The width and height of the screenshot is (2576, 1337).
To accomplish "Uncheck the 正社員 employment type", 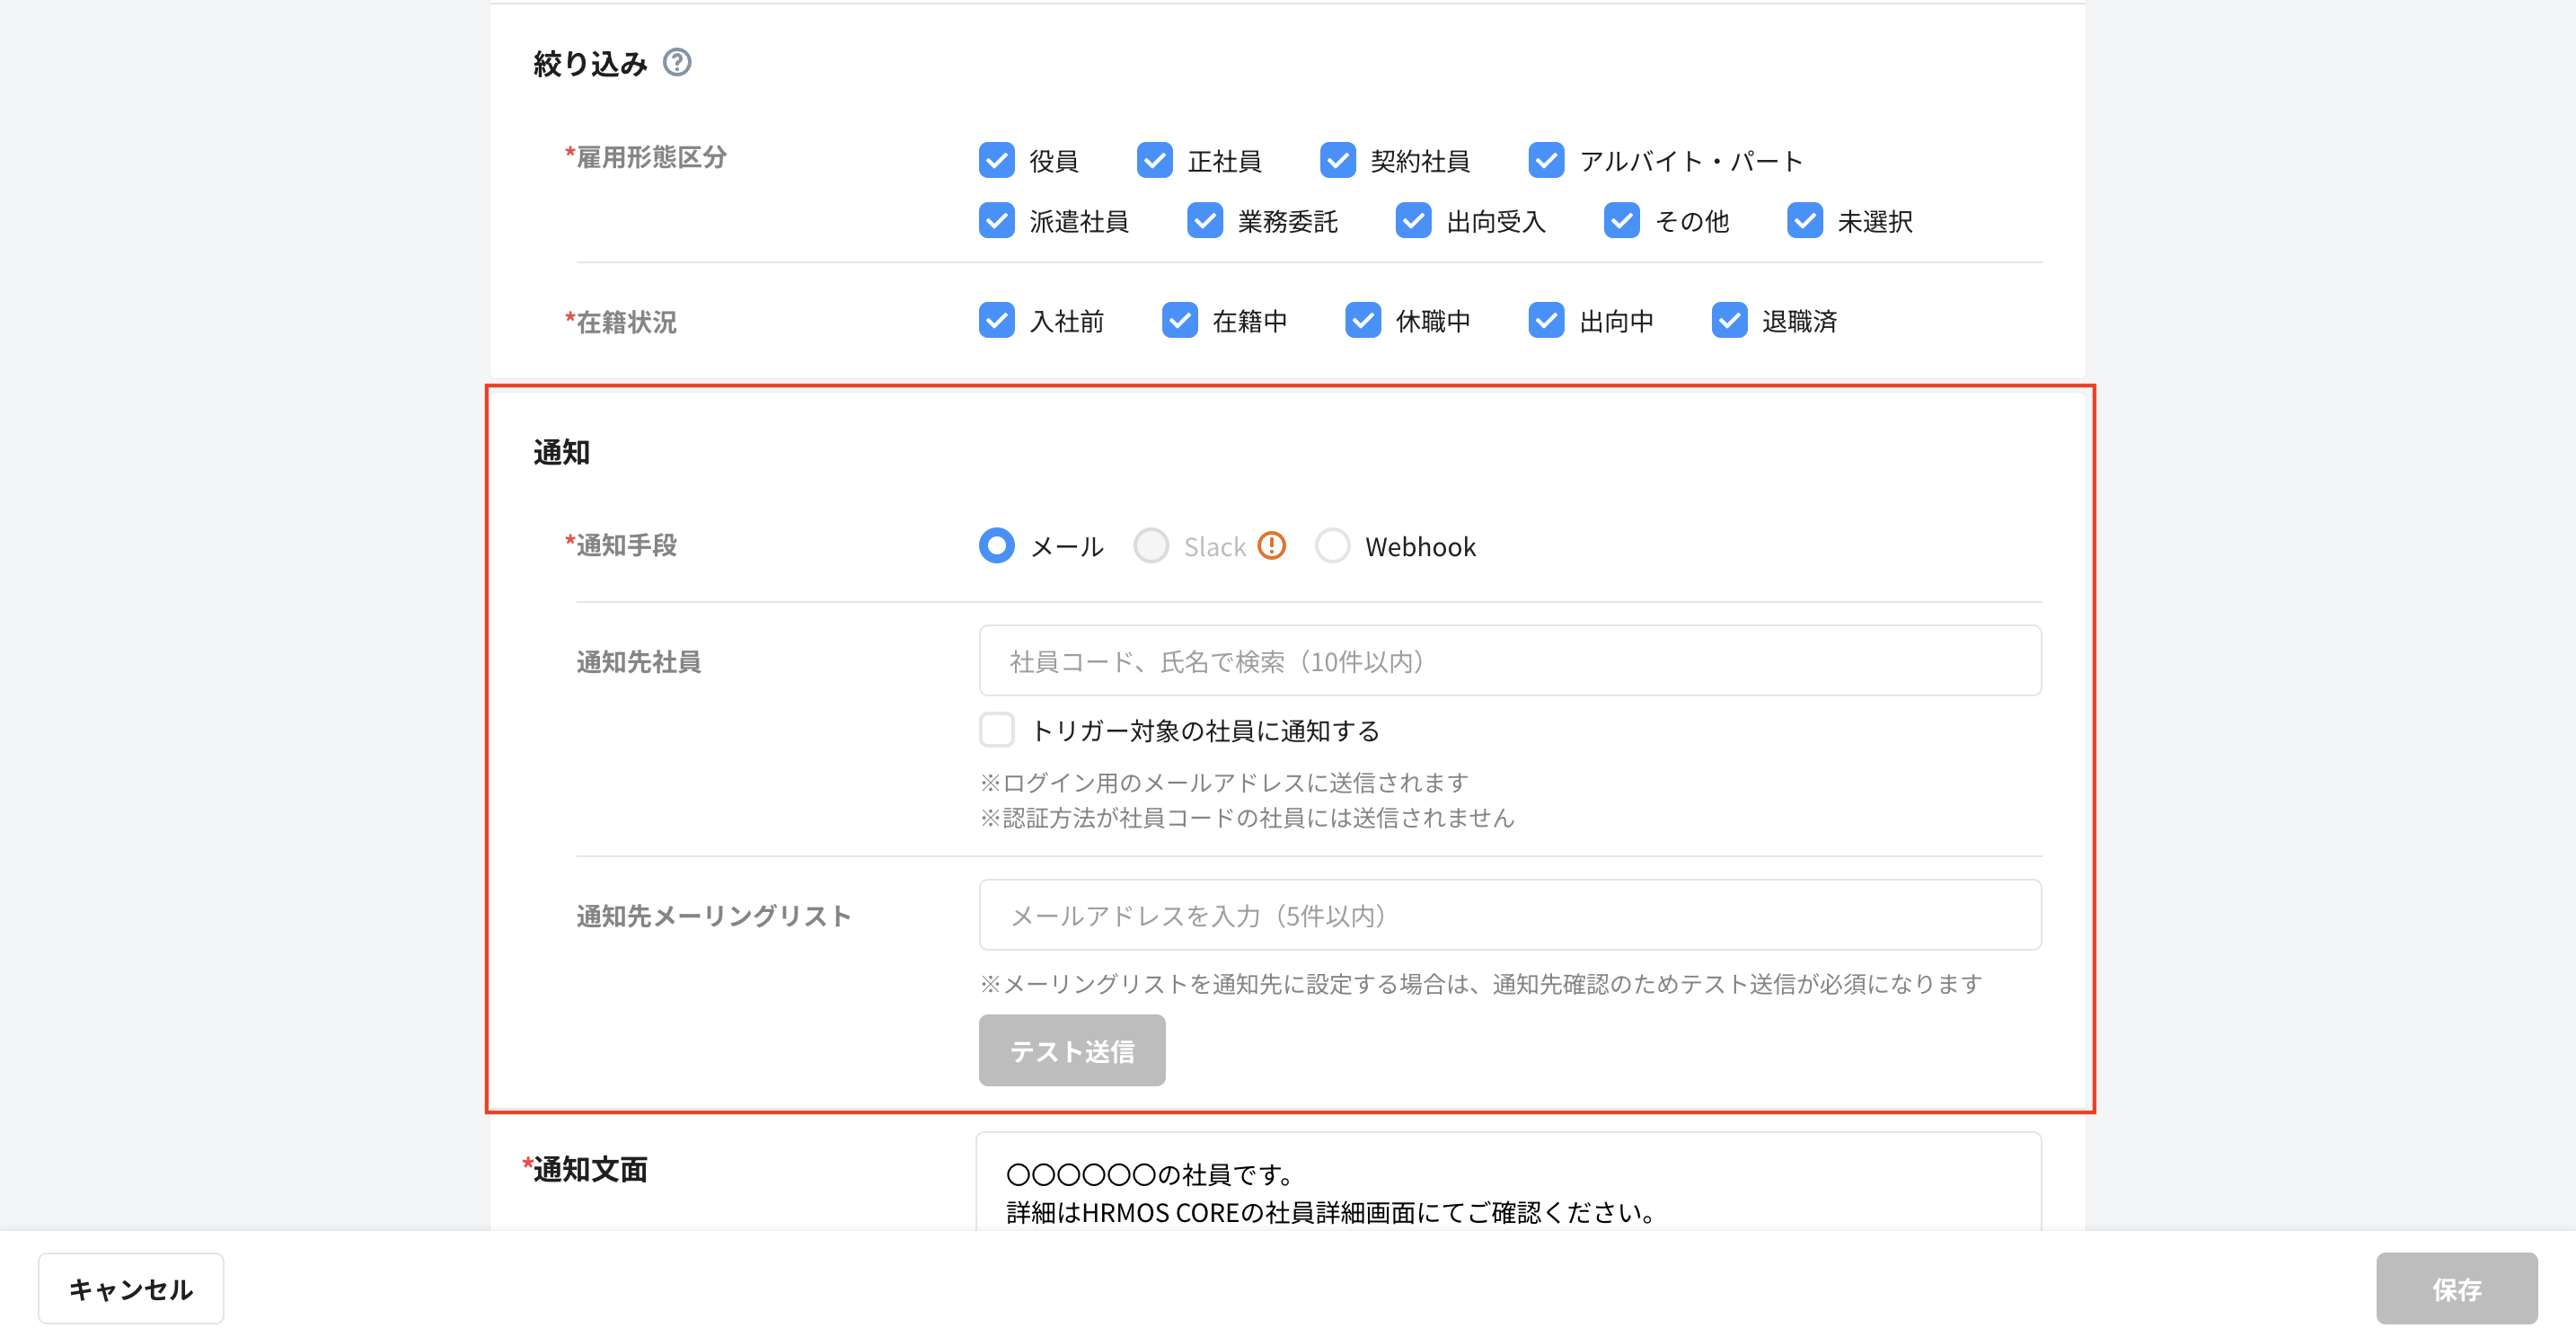I will pyautogui.click(x=1154, y=160).
